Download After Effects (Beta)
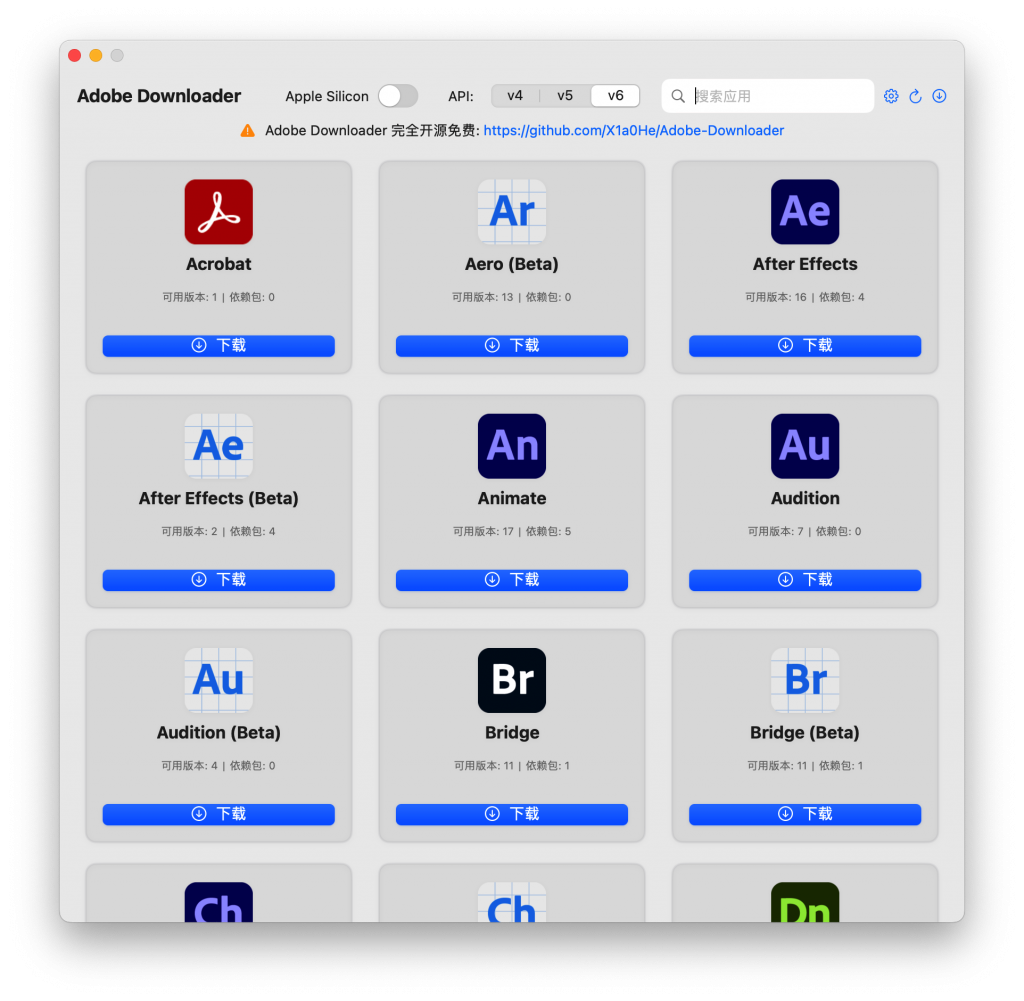Image resolution: width=1024 pixels, height=1001 pixels. pyautogui.click(x=218, y=580)
